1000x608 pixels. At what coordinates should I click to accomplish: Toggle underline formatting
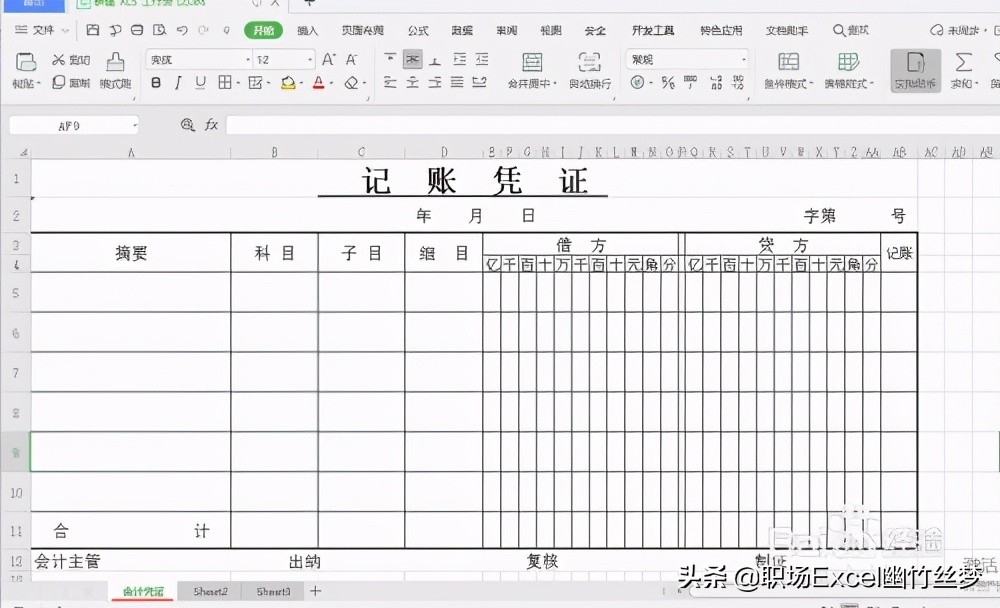click(199, 84)
